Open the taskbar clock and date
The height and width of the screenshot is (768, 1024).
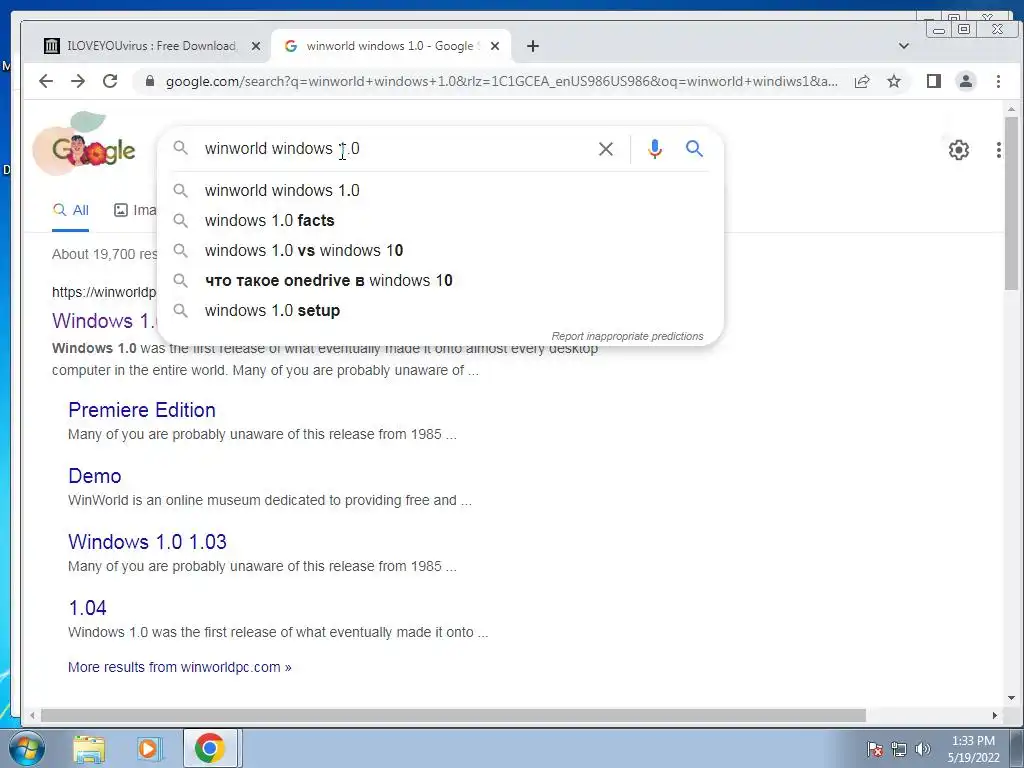[x=973, y=749]
